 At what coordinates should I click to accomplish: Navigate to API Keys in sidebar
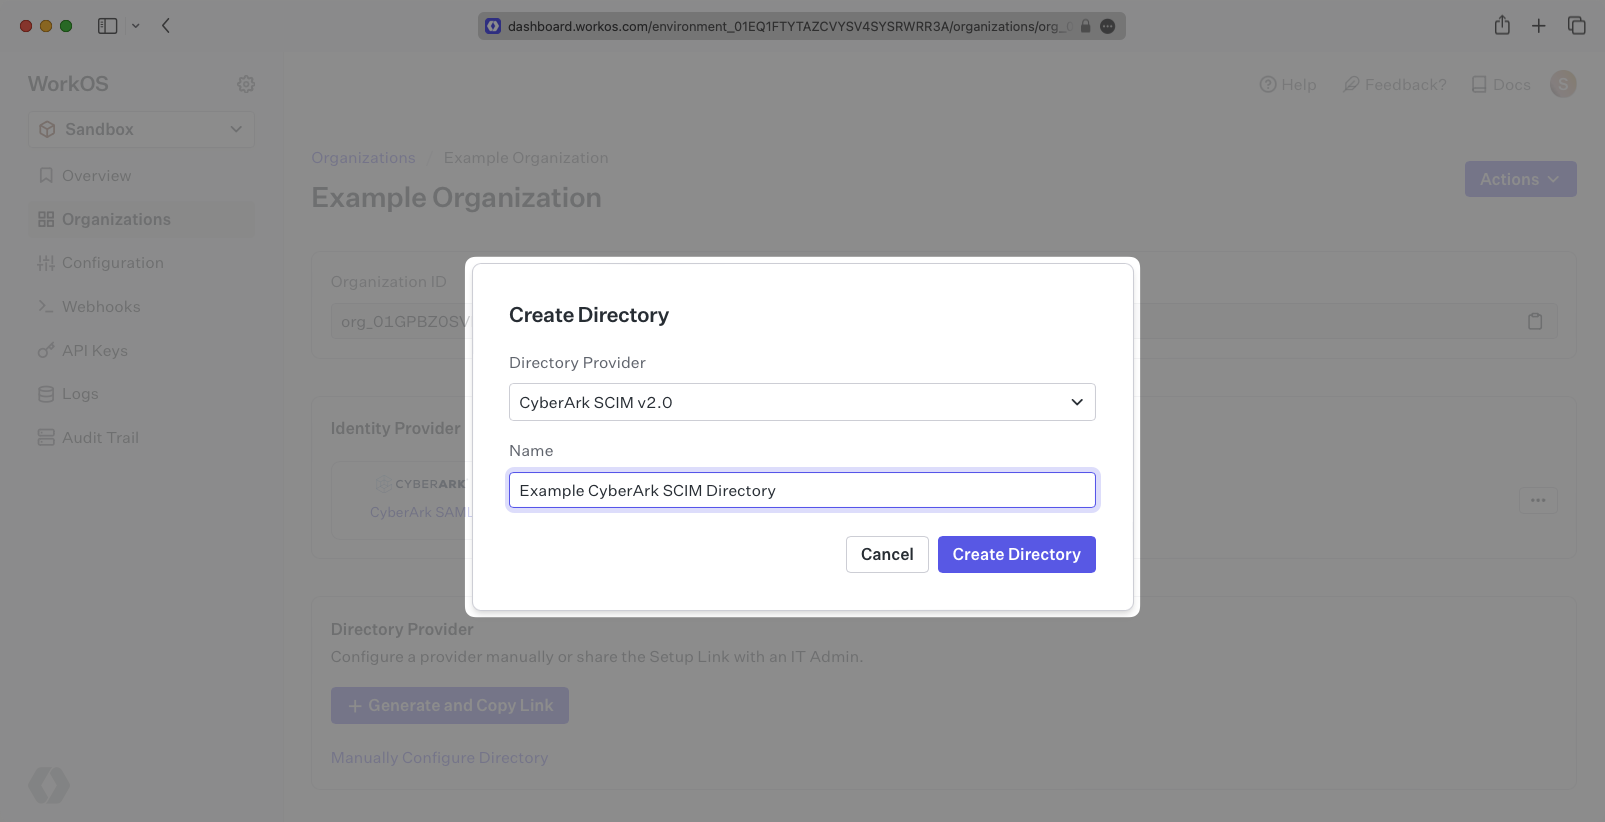click(94, 351)
